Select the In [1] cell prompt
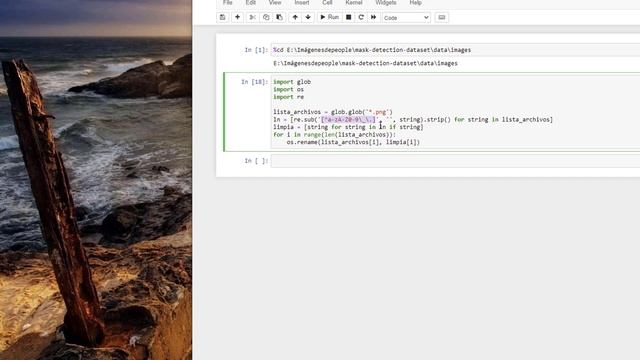This screenshot has height=360, width=640. (x=256, y=50)
